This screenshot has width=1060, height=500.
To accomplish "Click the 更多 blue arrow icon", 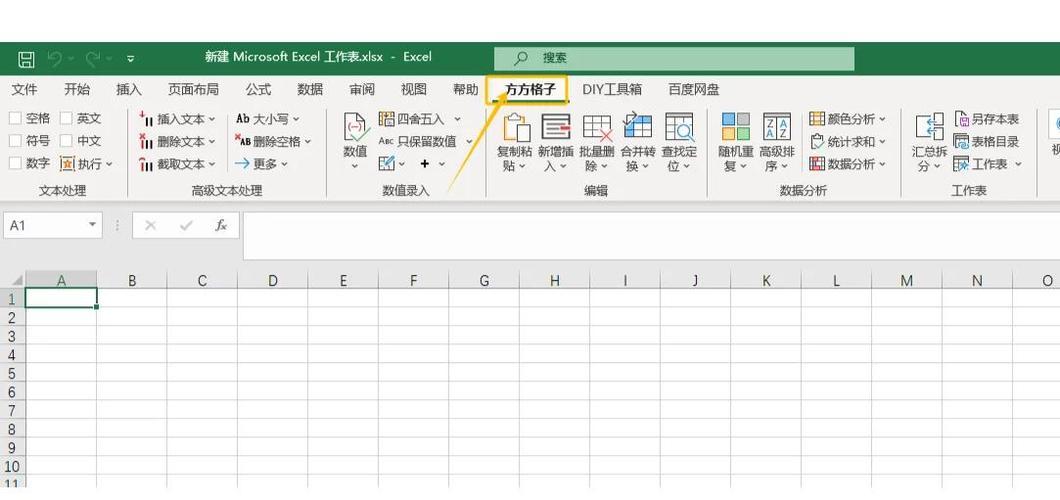I will (x=243, y=164).
